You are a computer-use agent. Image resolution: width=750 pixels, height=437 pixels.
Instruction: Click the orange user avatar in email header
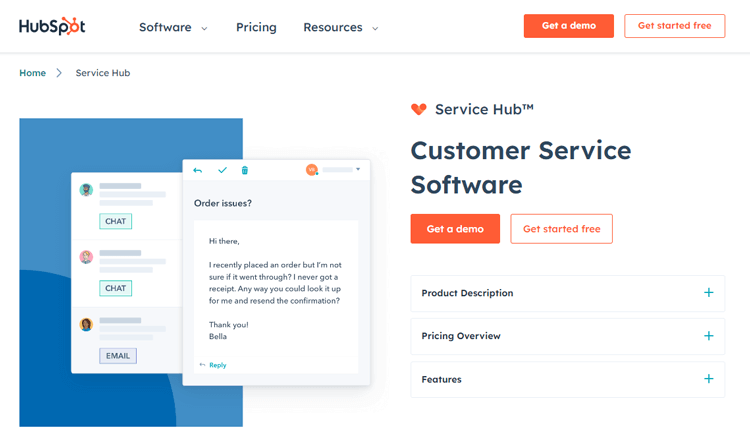(312, 170)
